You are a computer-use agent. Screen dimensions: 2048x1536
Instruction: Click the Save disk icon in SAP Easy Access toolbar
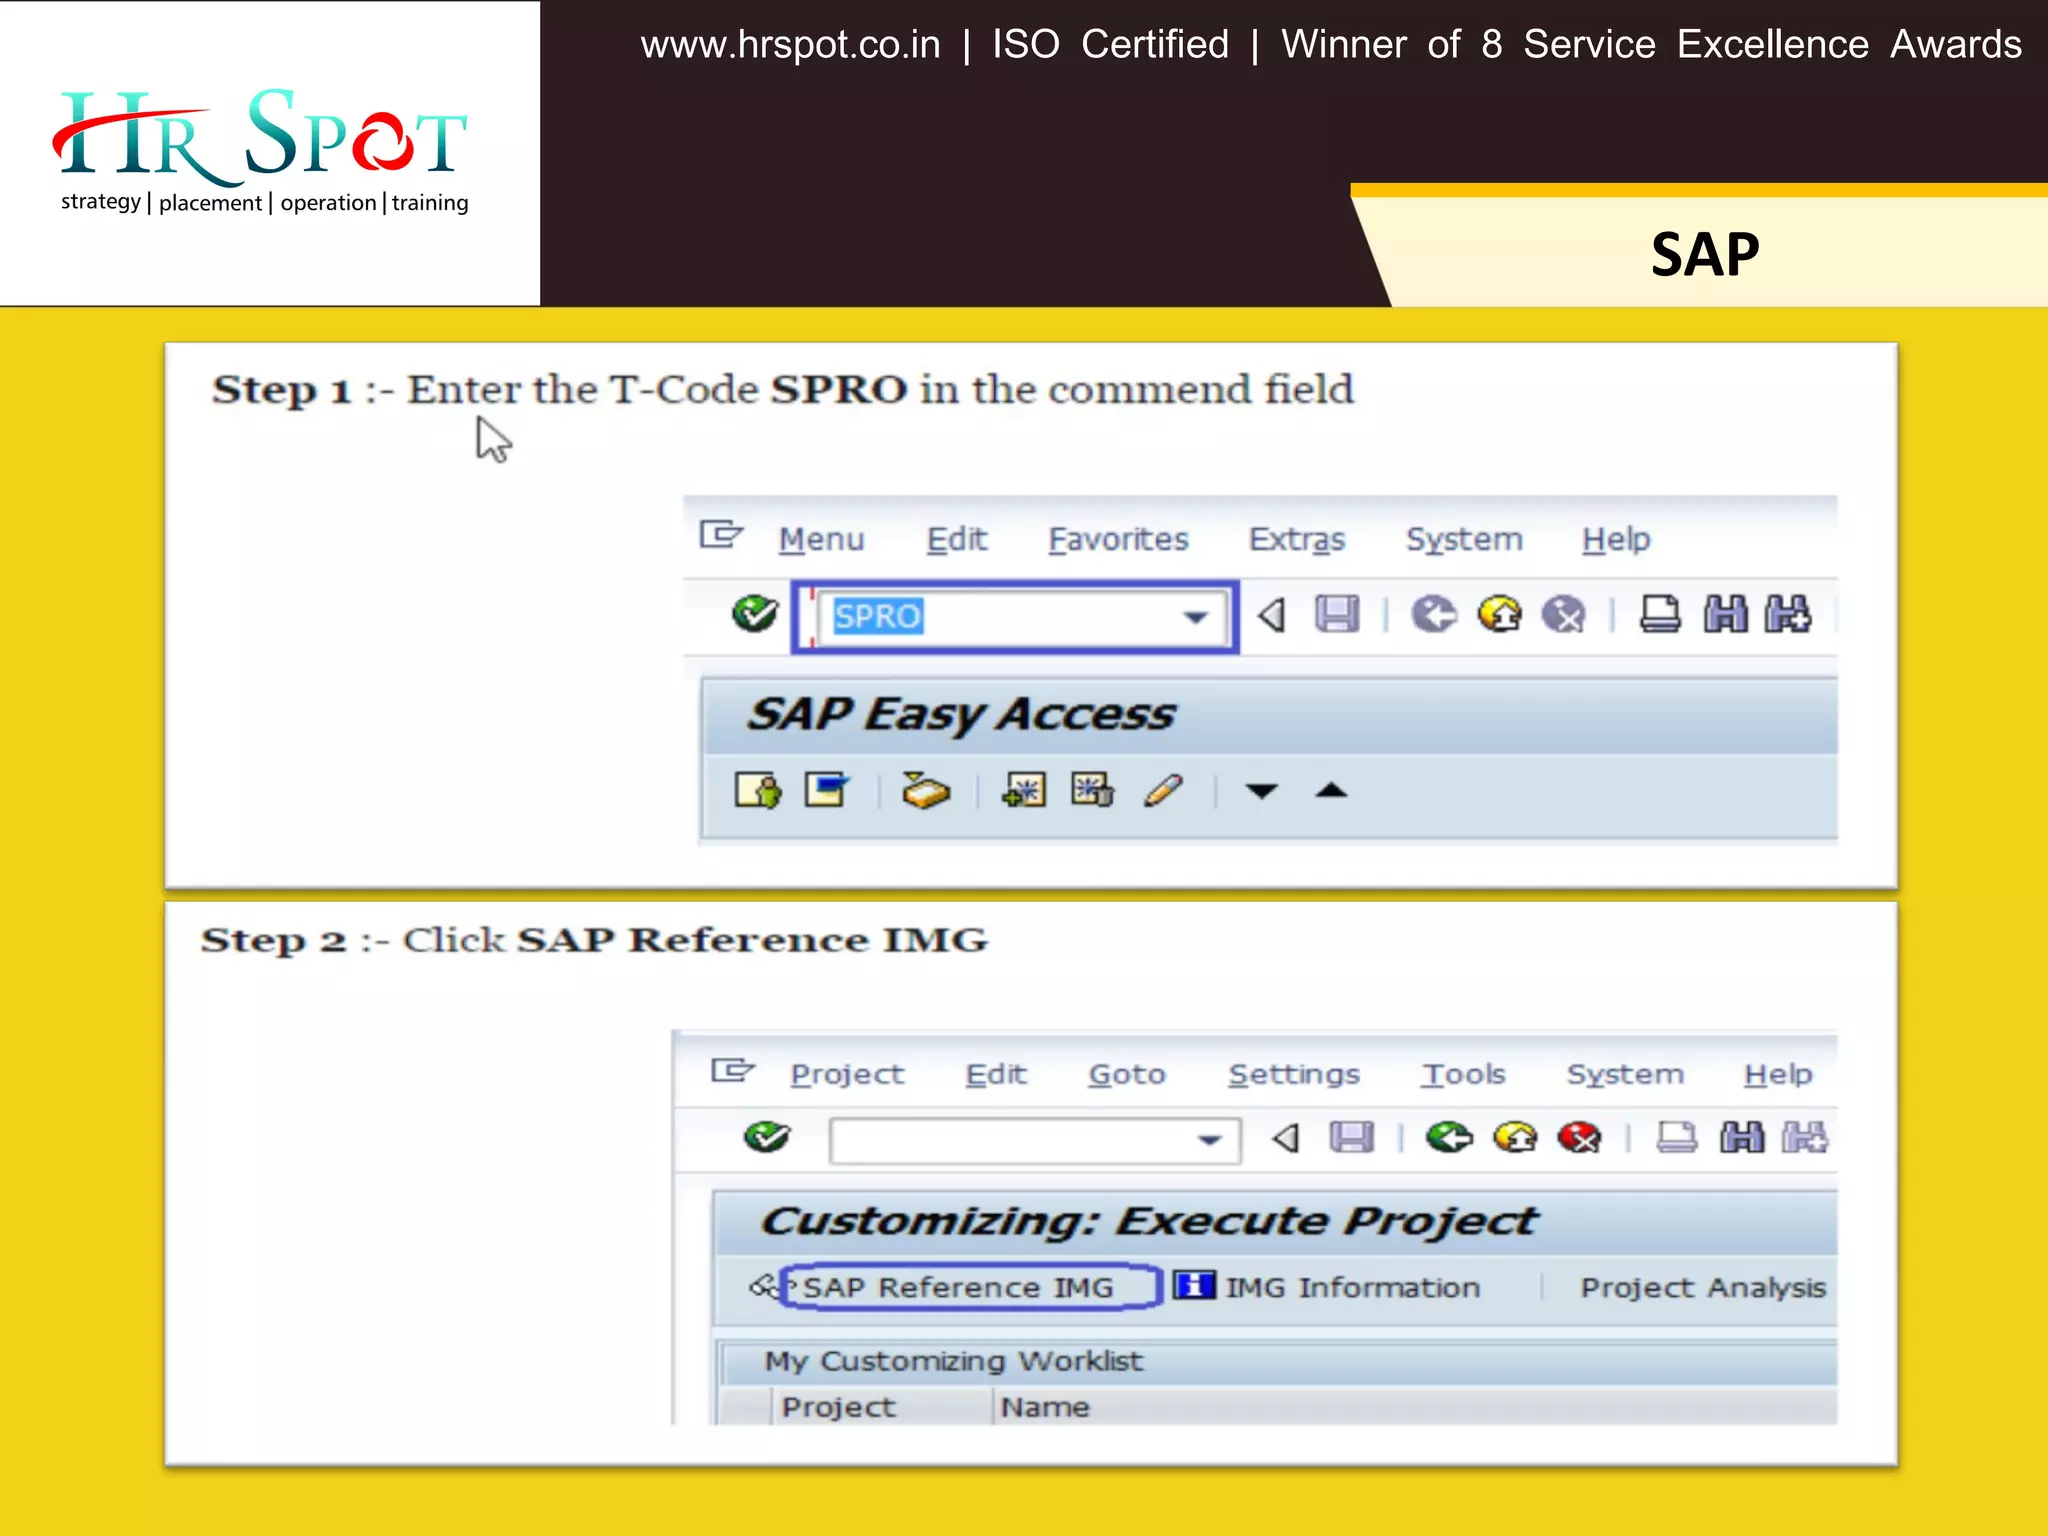click(1337, 614)
